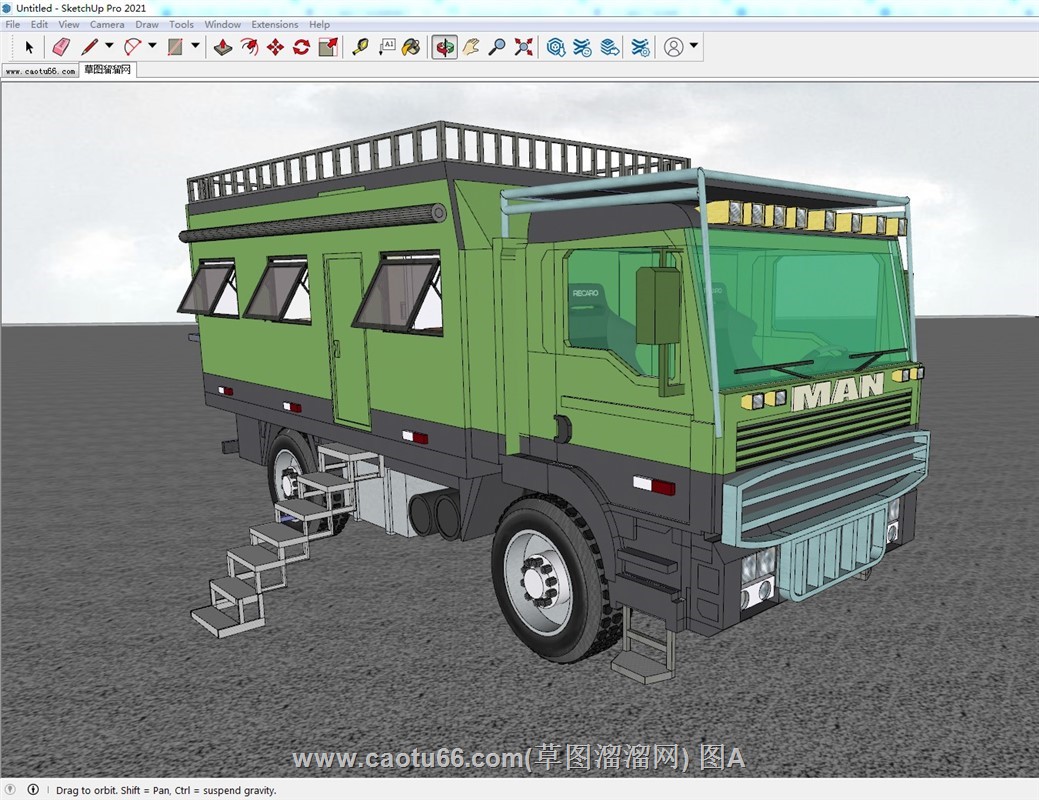
Task: Select the Orbit camera tool
Action: coord(445,47)
